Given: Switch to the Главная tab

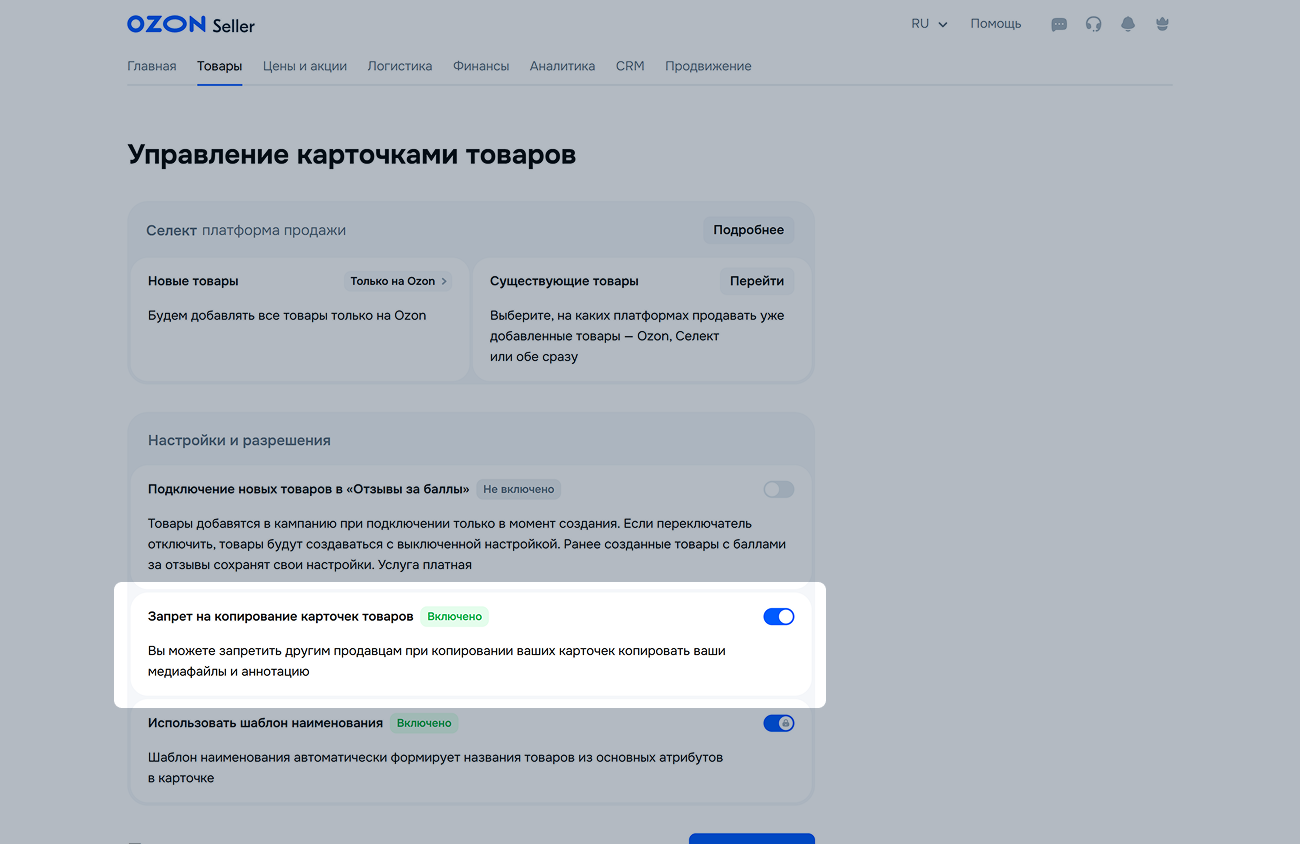Looking at the screenshot, I should pos(152,66).
